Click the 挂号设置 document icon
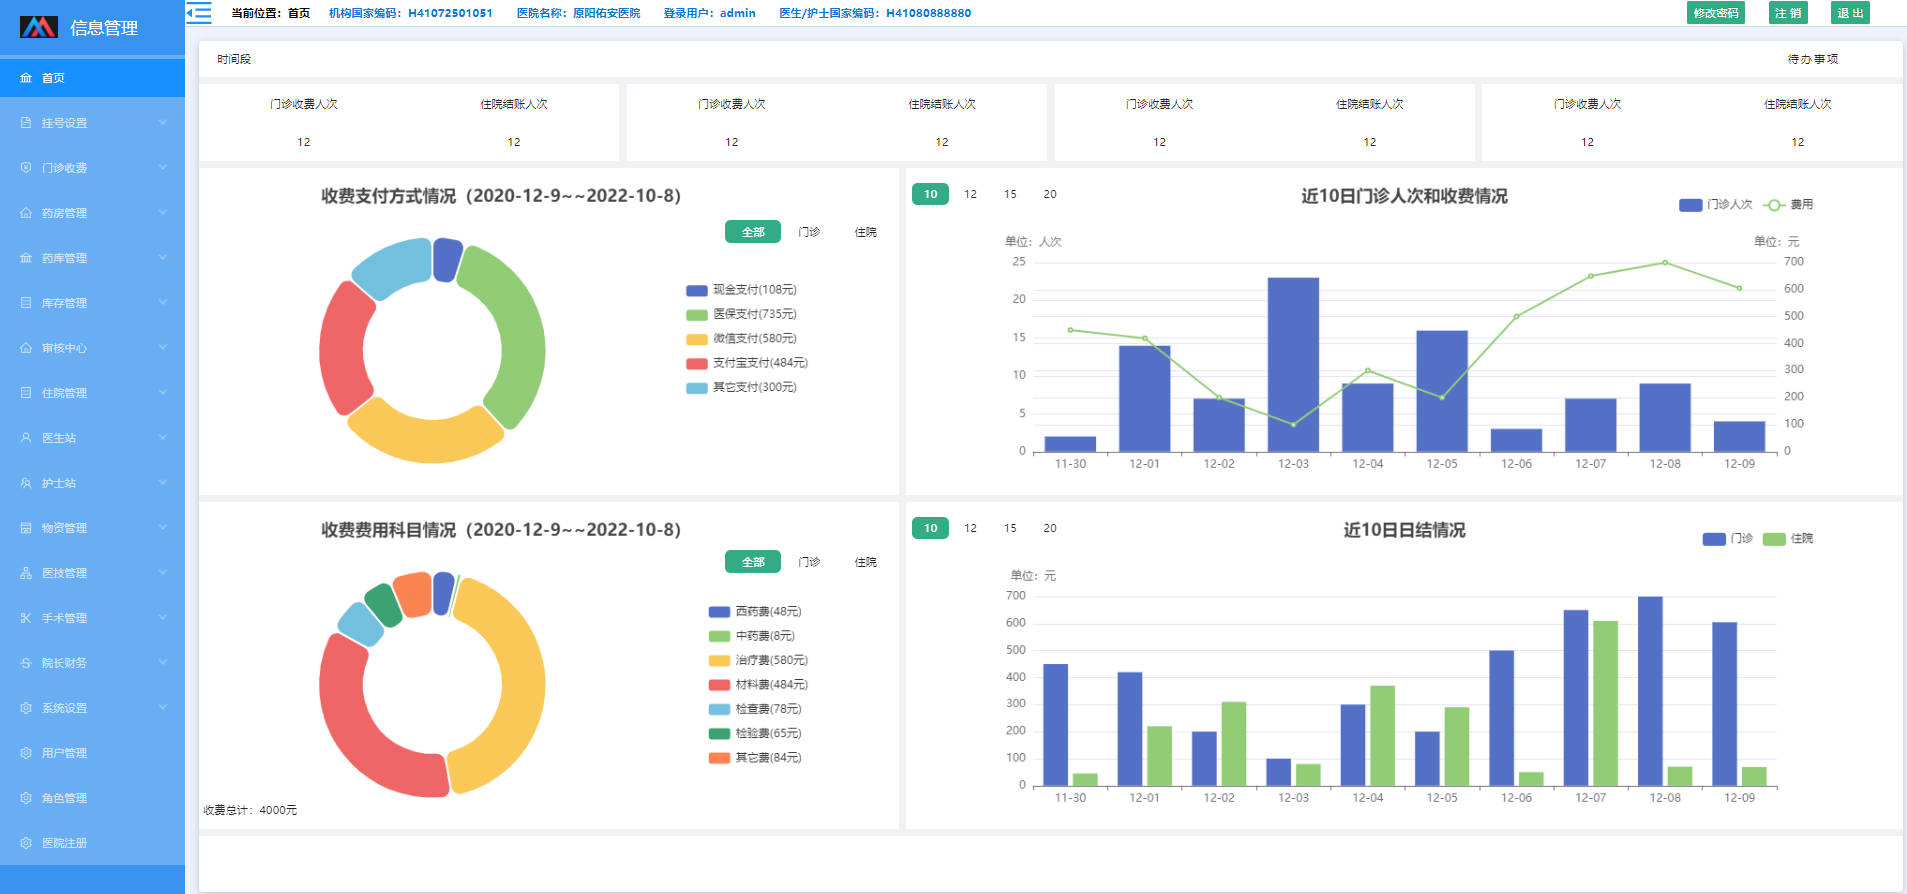The width and height of the screenshot is (1907, 894). (26, 123)
